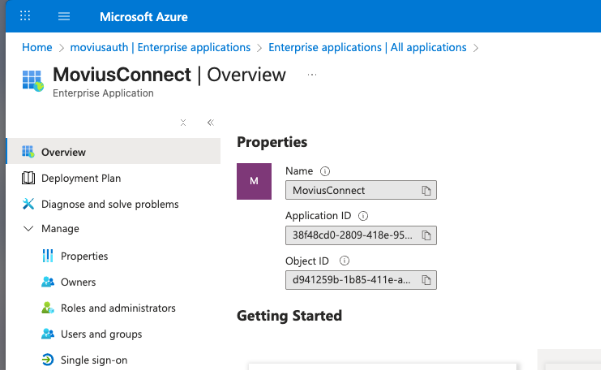Image resolution: width=601 pixels, height=370 pixels.
Task: Go to Home breadcrumb
Action: point(37,47)
